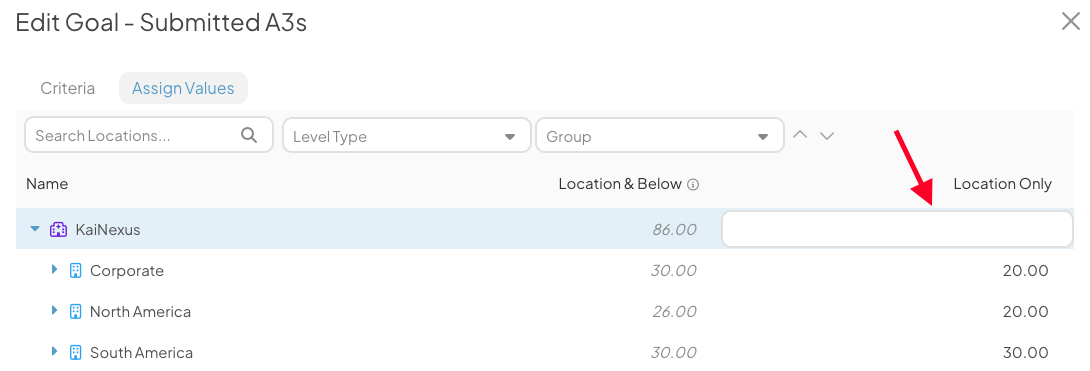Click the KaiNexus organization icon
1090x371 pixels.
(58, 229)
